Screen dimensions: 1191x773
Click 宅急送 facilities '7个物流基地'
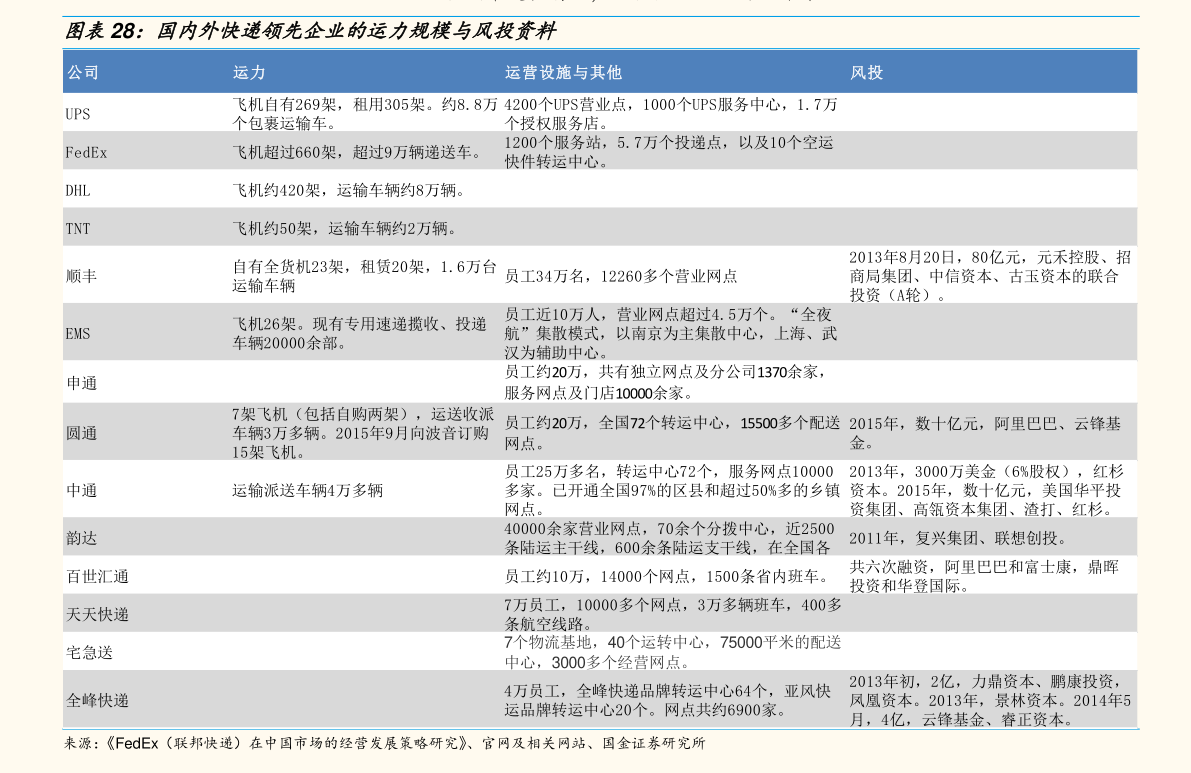(x=548, y=643)
